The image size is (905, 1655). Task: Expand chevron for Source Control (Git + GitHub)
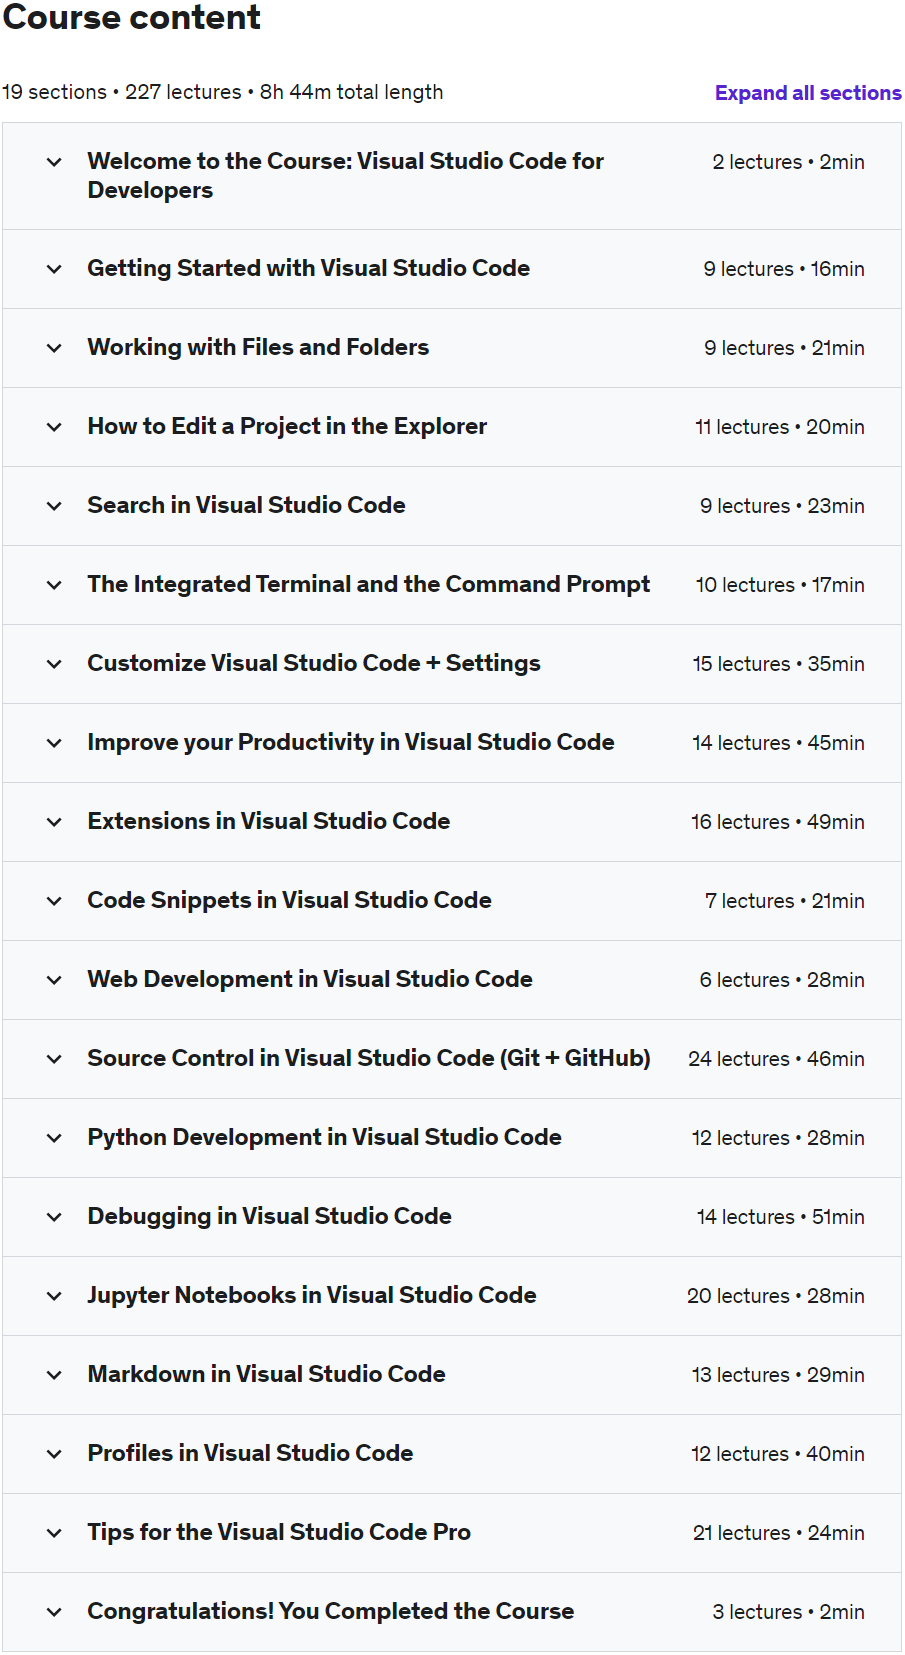[x=54, y=1059]
